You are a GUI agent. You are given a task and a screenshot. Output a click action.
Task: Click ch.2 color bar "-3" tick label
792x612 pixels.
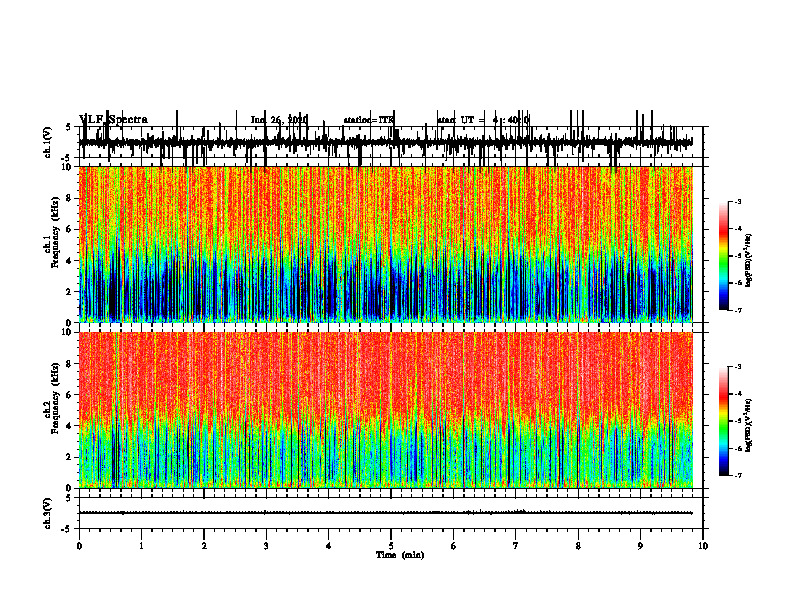pyautogui.click(x=737, y=367)
